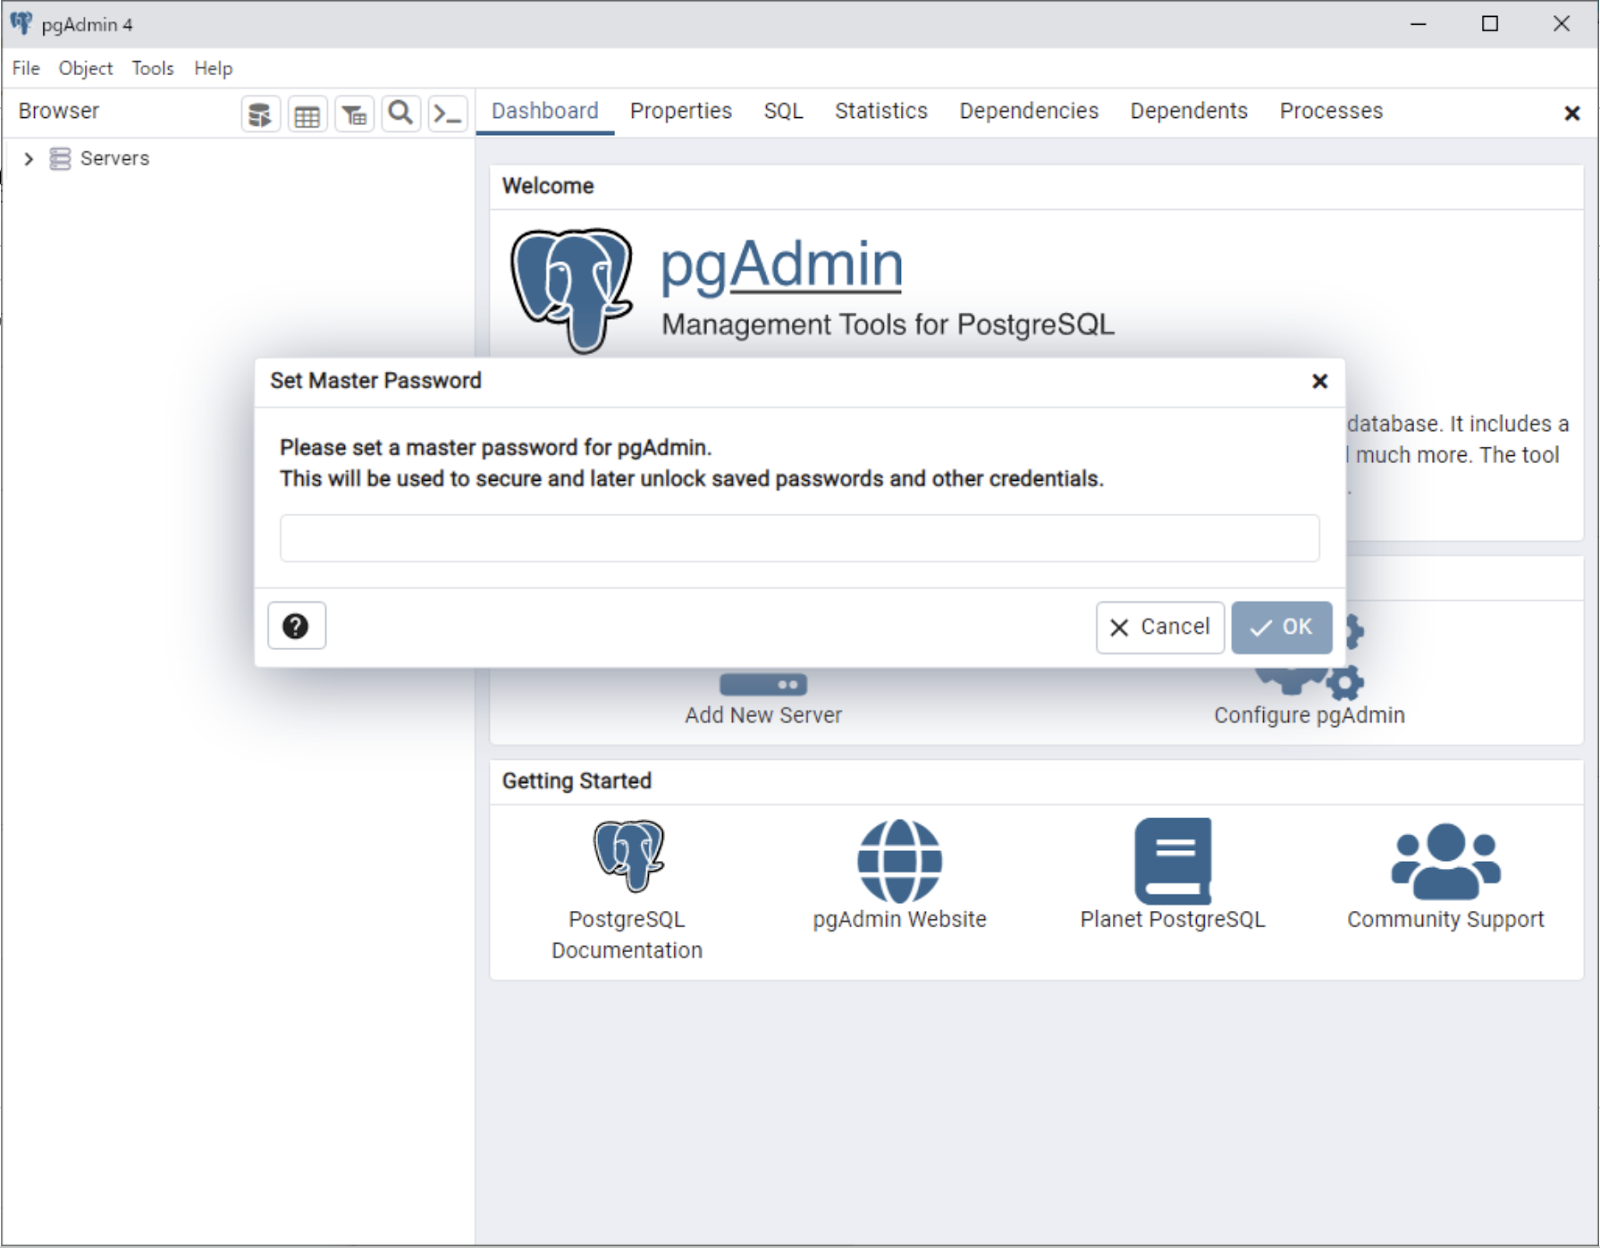Switch to the Dashboard tab
Viewport: 1600px width, 1248px height.
coord(545,111)
